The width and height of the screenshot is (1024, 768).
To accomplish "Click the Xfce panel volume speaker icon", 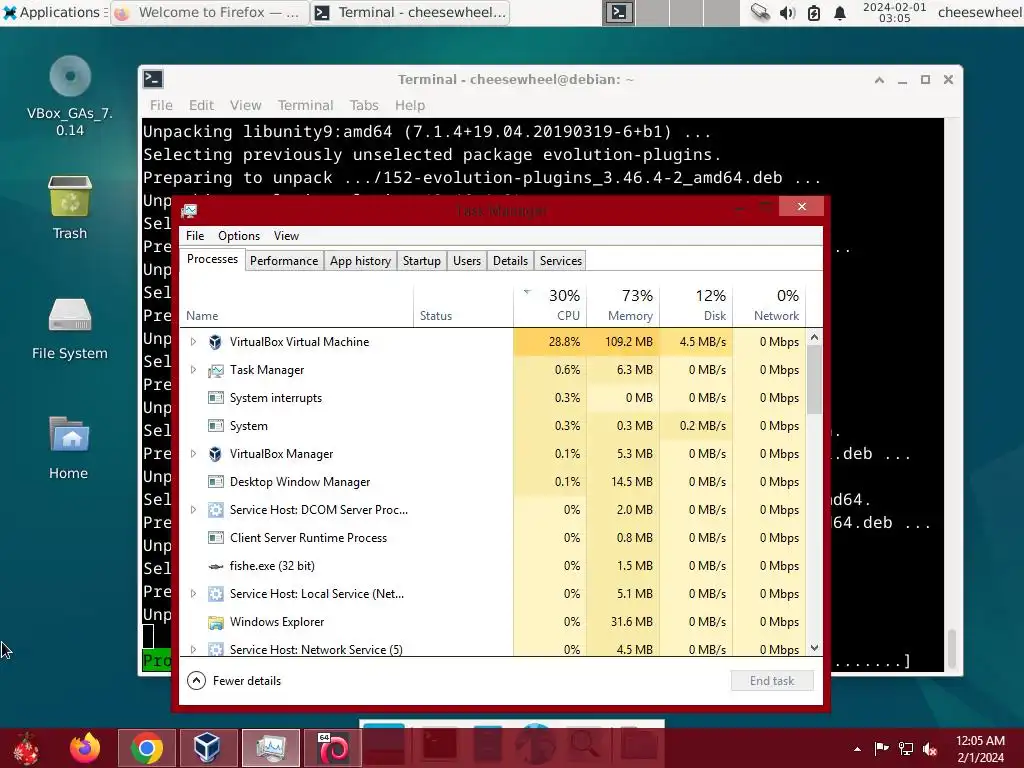I will point(787,12).
